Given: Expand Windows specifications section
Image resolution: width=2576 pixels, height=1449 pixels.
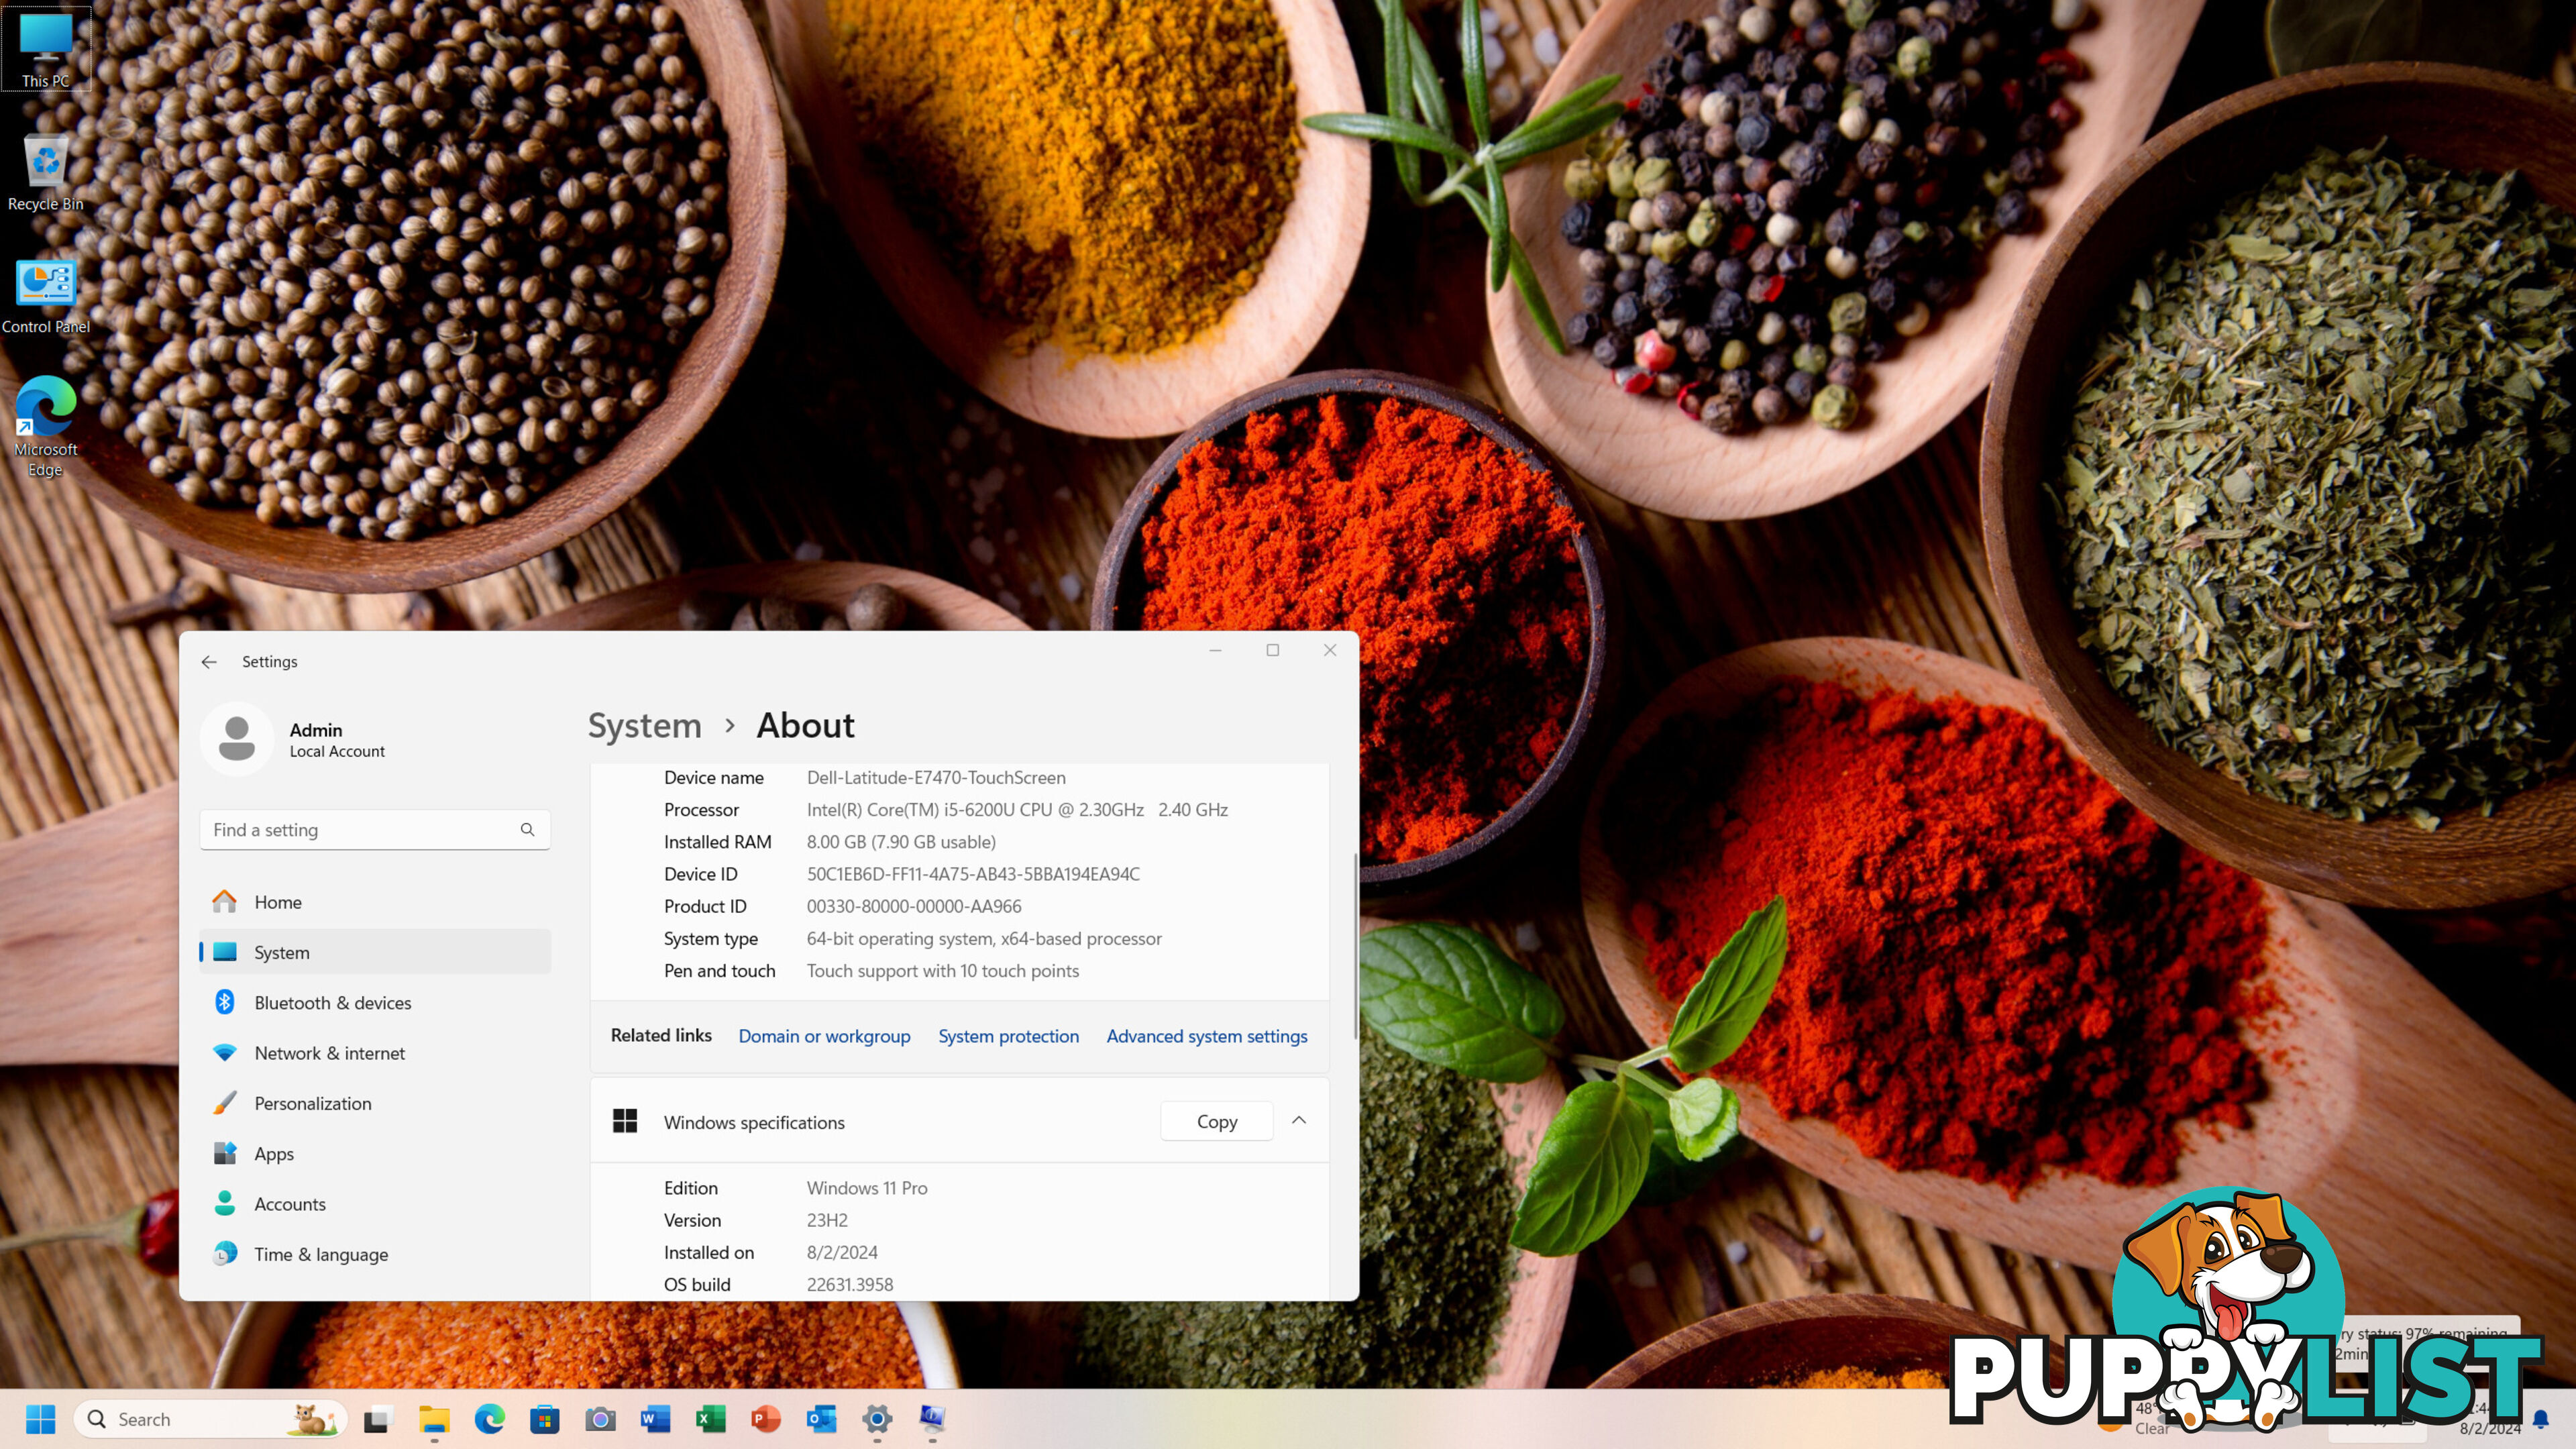Looking at the screenshot, I should tap(1299, 1120).
